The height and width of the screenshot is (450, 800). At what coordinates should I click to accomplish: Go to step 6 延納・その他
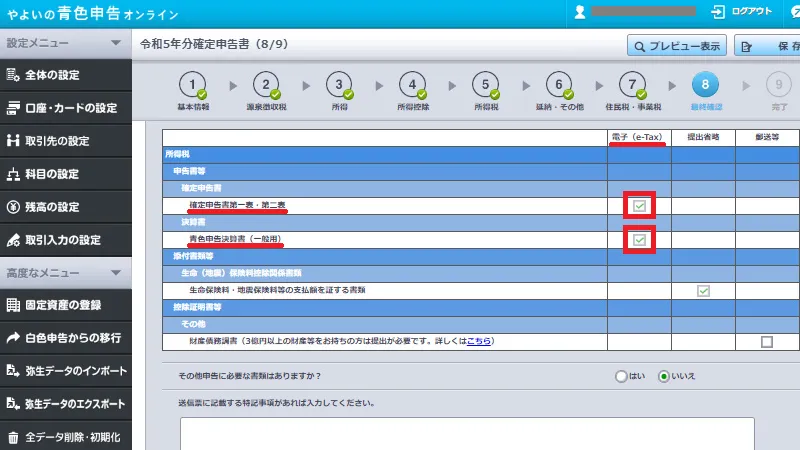click(559, 91)
